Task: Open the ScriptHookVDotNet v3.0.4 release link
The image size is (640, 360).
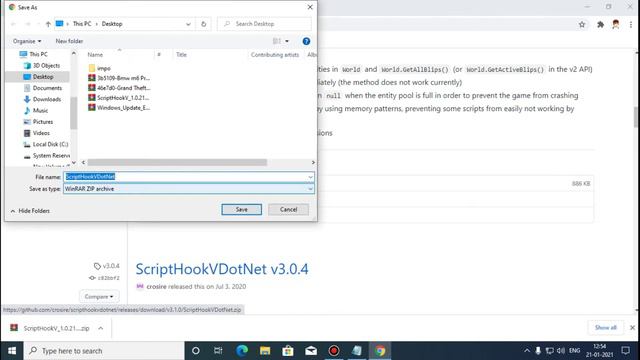Action: pyautogui.click(x=222, y=269)
